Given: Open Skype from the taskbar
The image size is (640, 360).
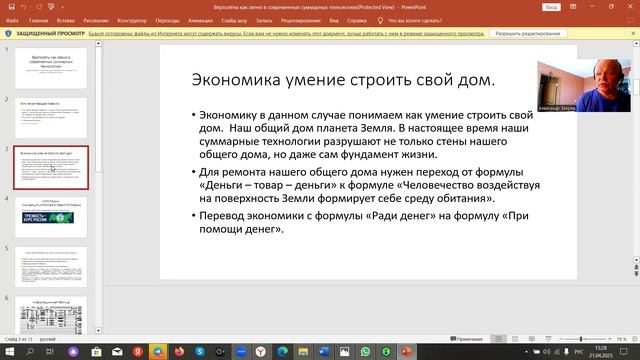Looking at the screenshot, I should click(x=200, y=351).
